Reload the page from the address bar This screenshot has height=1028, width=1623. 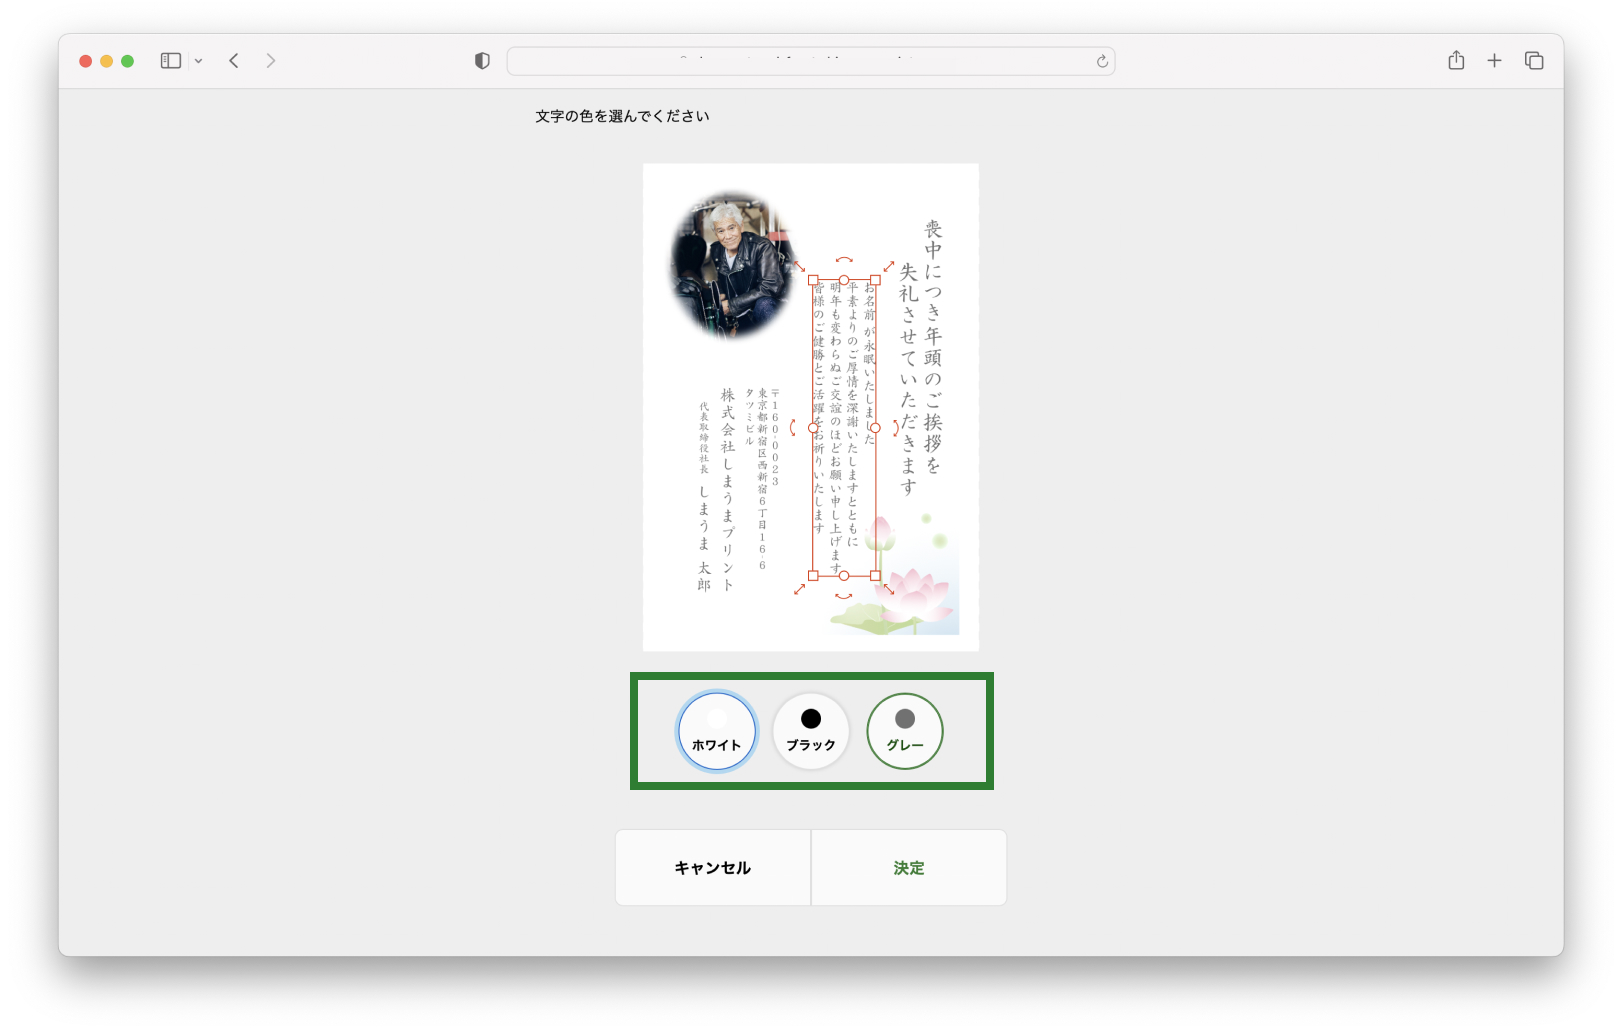tap(1101, 61)
